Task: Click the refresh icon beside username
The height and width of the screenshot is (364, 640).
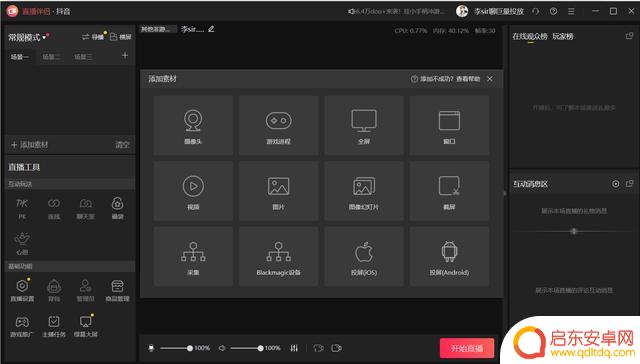Action: [x=536, y=11]
